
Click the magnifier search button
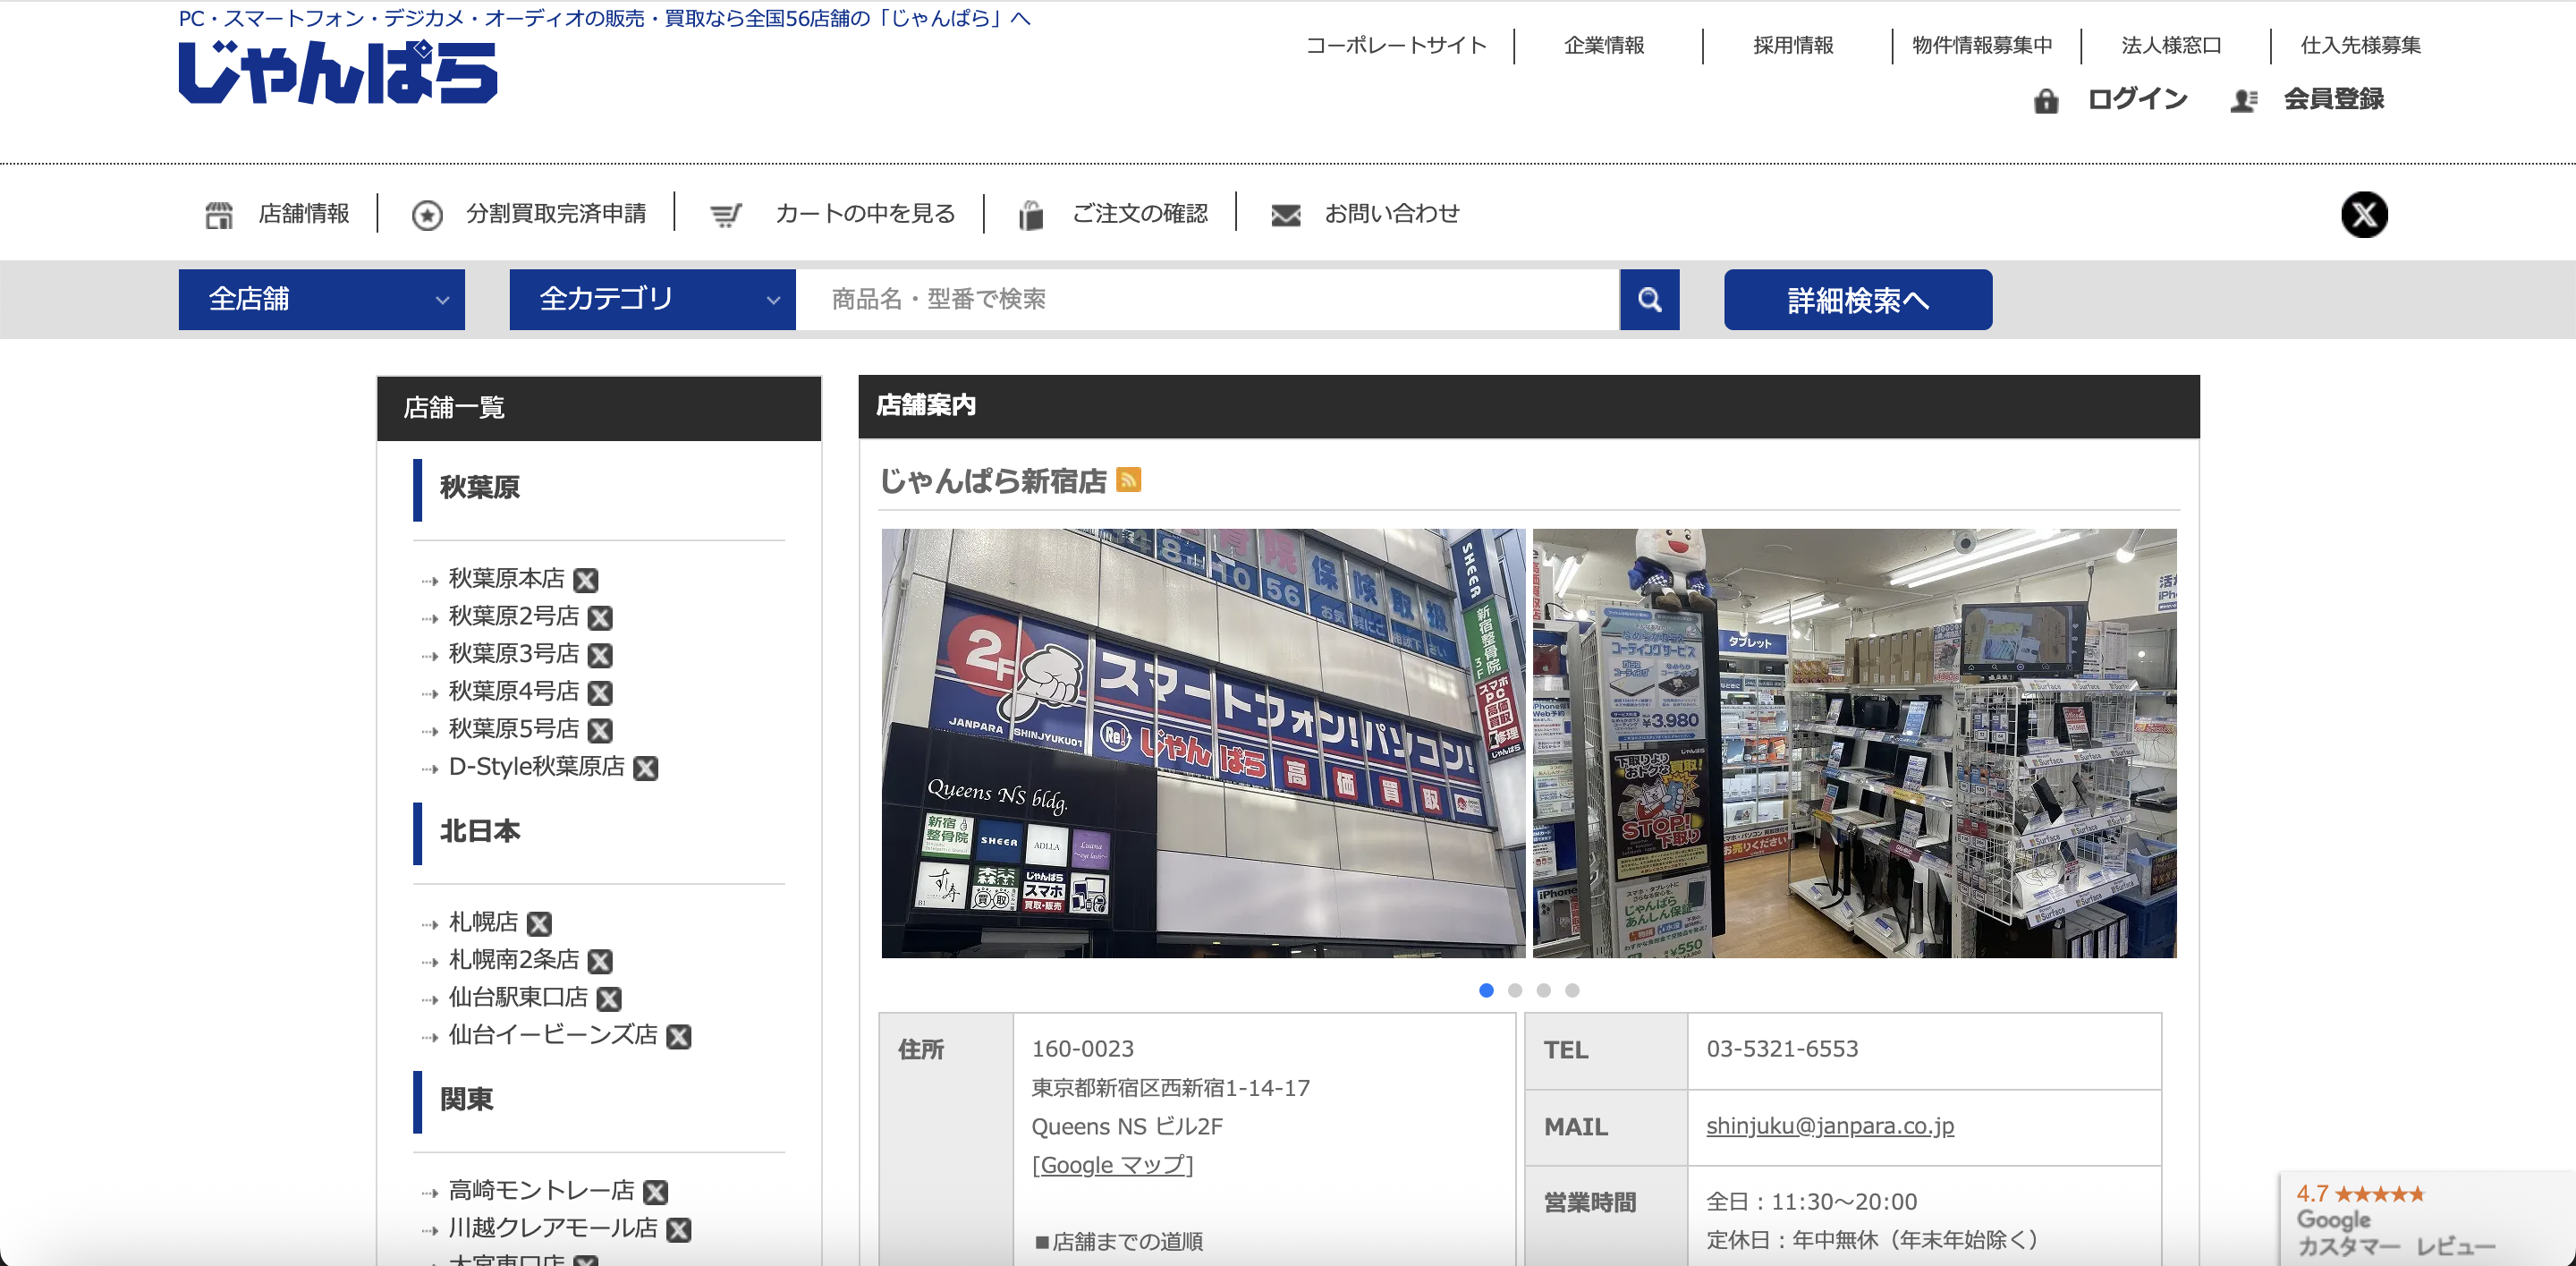[1649, 299]
